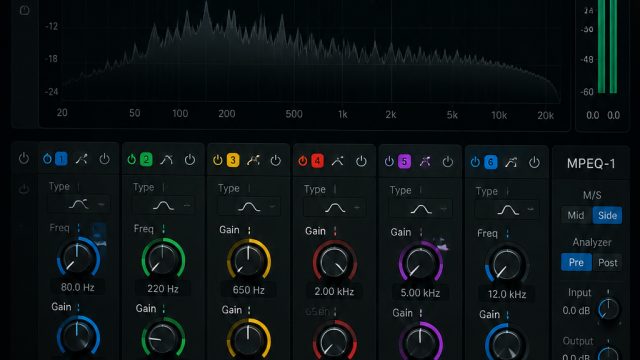Click band 2 curve edit icon
640x360 pixels.
[166, 160]
